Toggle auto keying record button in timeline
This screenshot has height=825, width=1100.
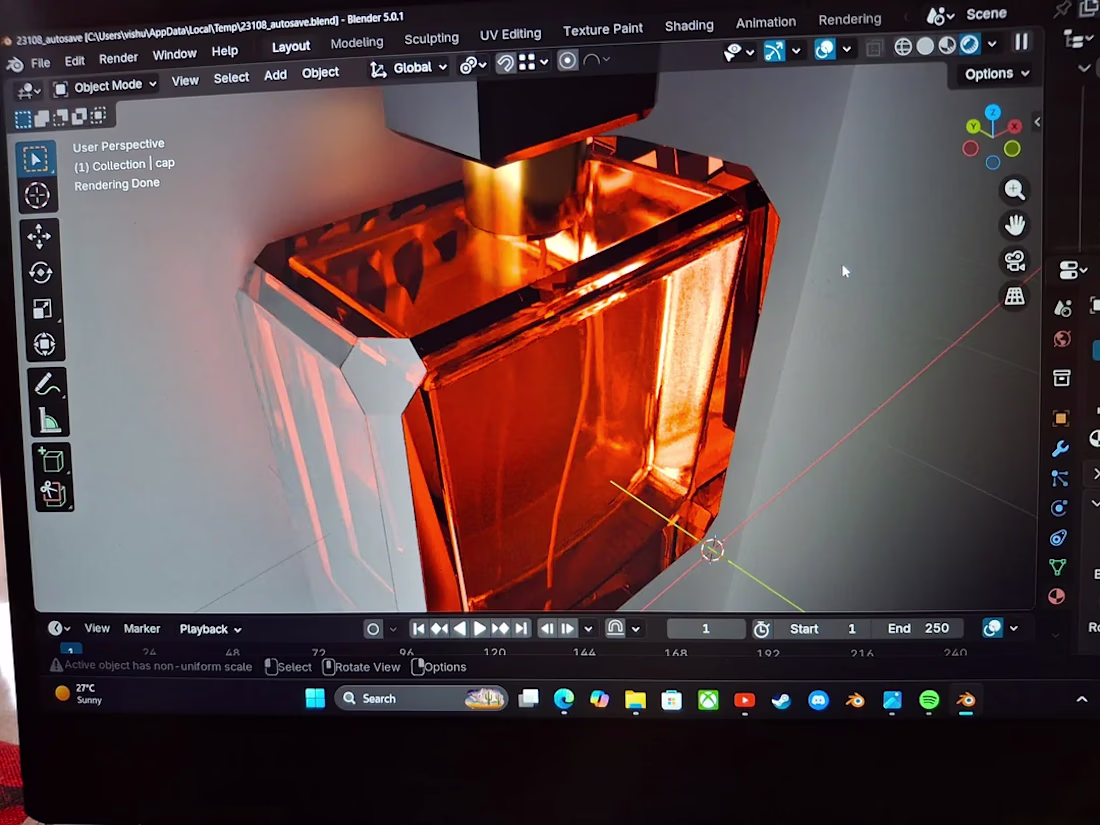(x=373, y=629)
